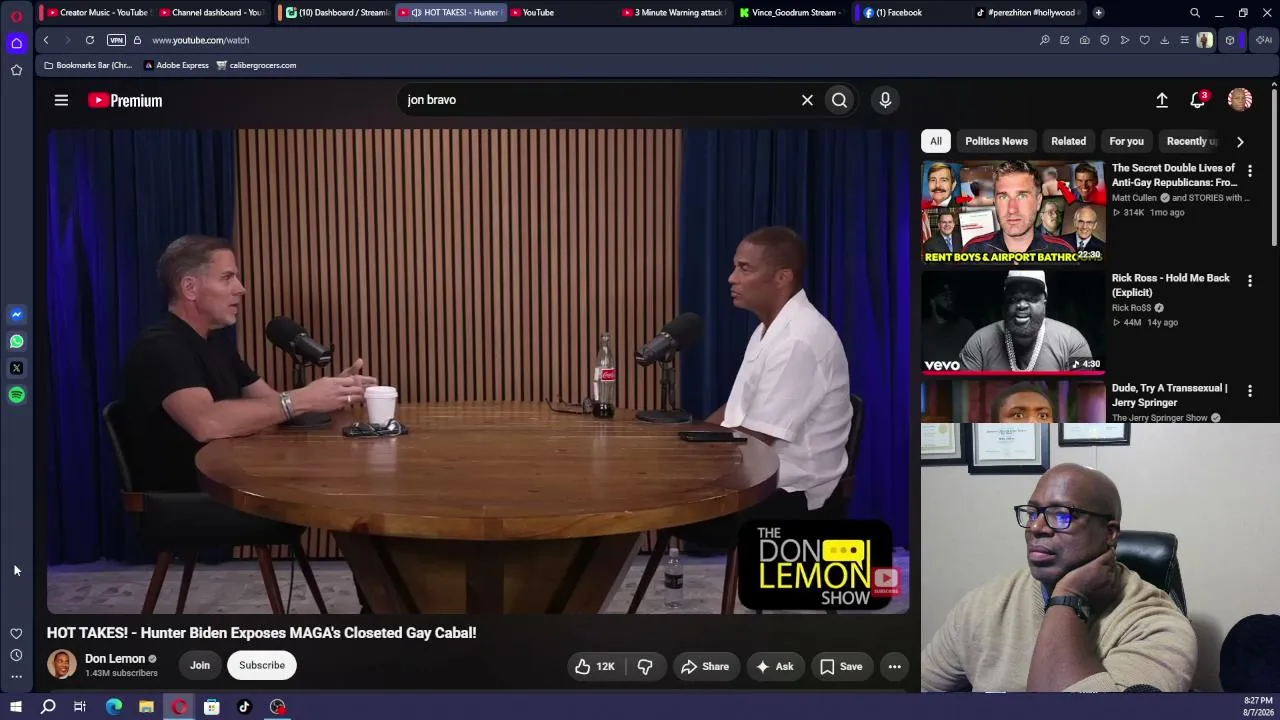Like the video (12K)
The height and width of the screenshot is (720, 1280).
595,666
